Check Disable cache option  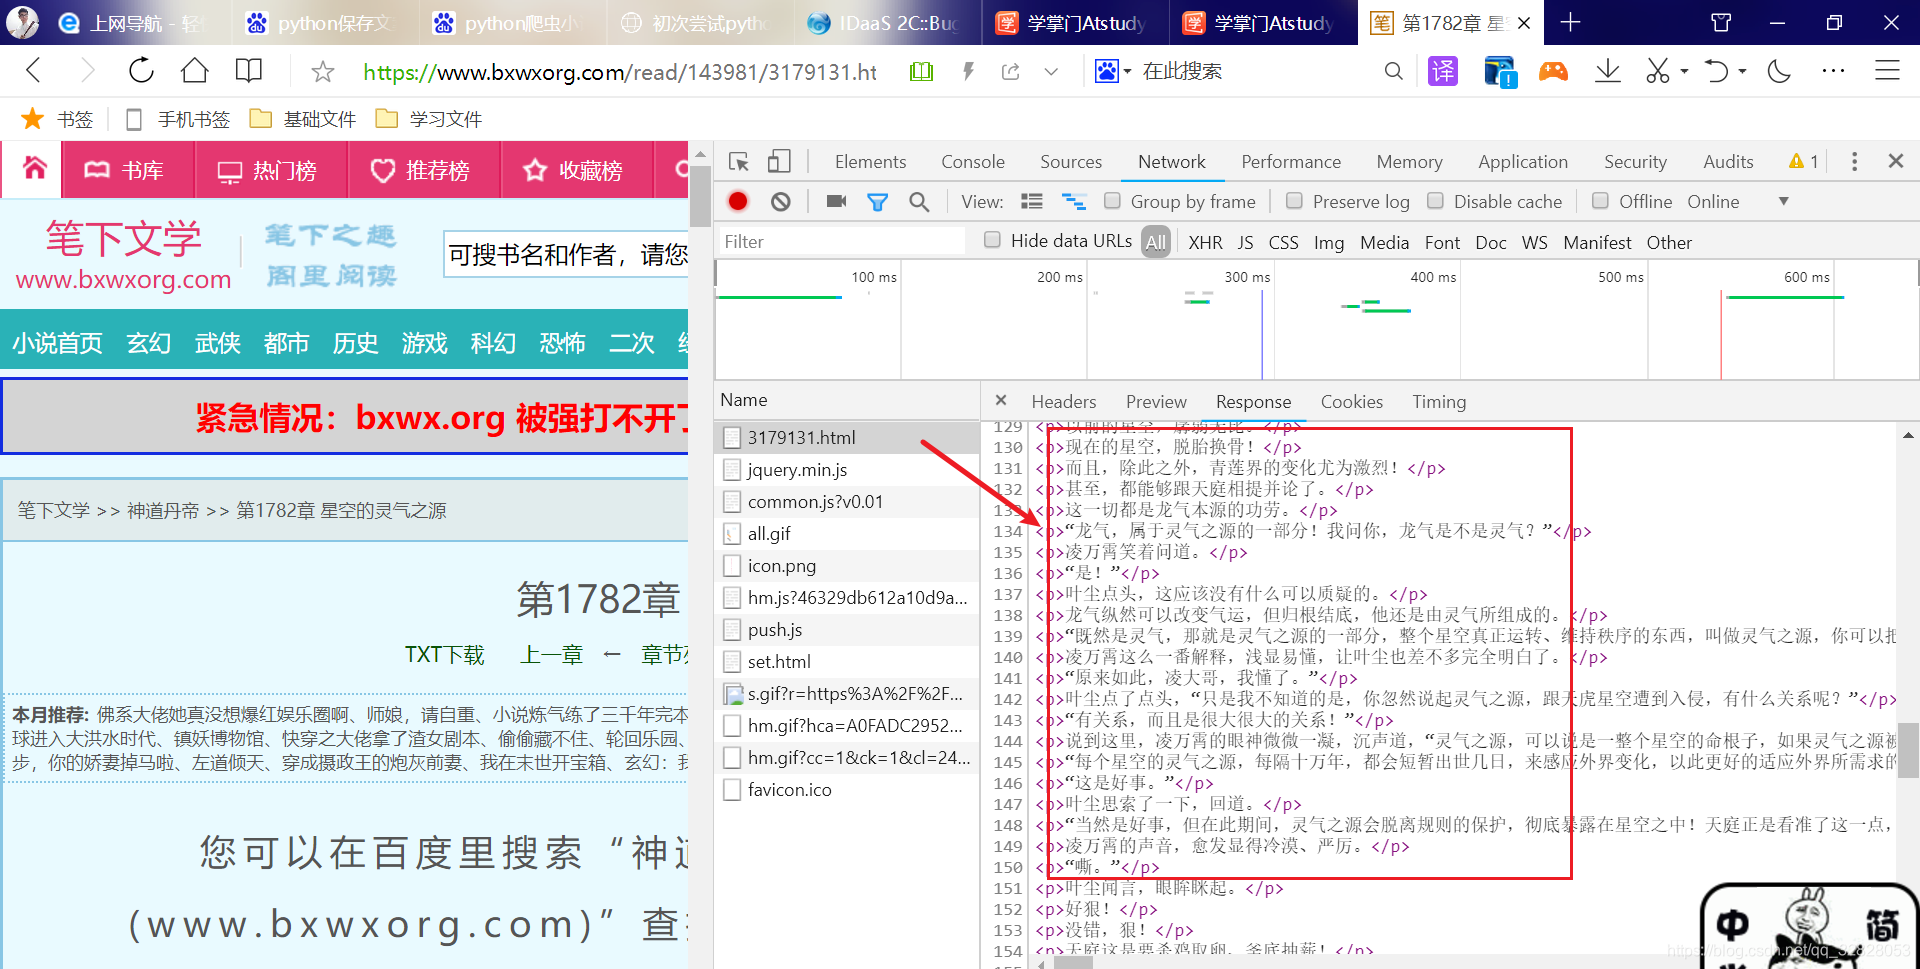click(x=1435, y=201)
